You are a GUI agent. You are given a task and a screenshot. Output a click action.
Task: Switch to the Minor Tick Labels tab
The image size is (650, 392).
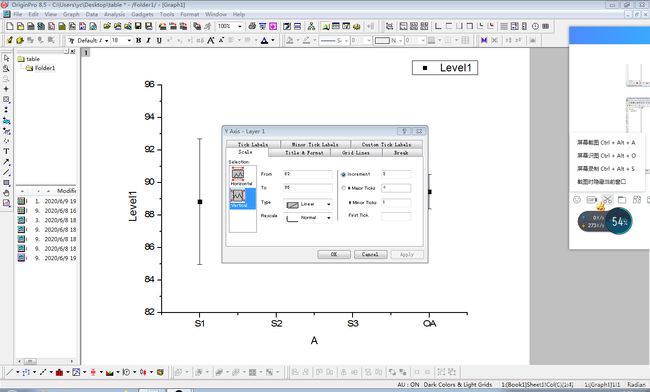coord(315,145)
